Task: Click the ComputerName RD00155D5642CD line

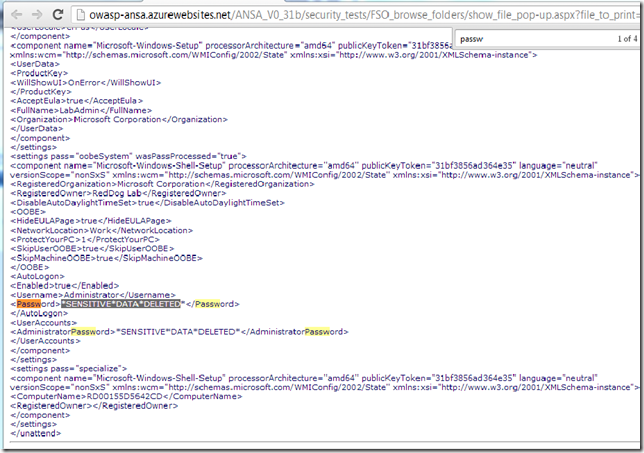Action: [126, 397]
